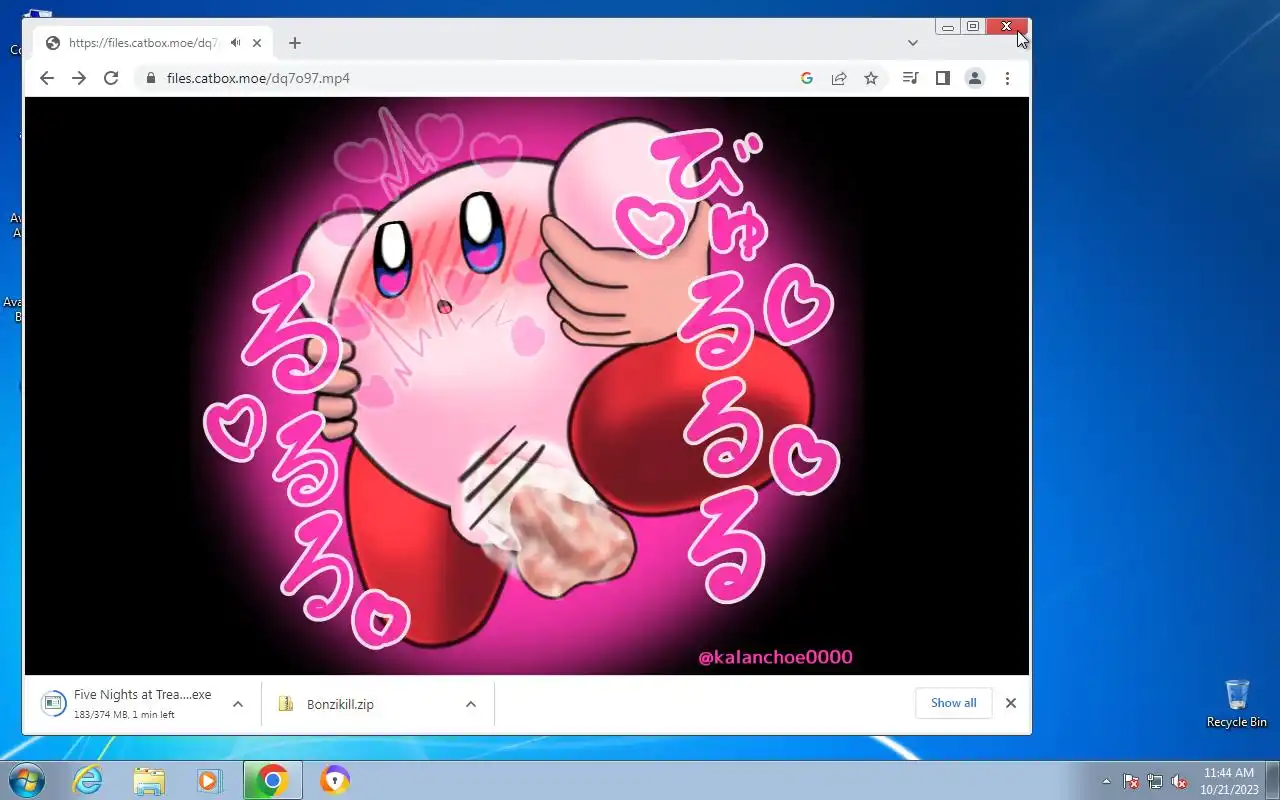
Task: Open the Windows Start menu
Action: (x=27, y=780)
